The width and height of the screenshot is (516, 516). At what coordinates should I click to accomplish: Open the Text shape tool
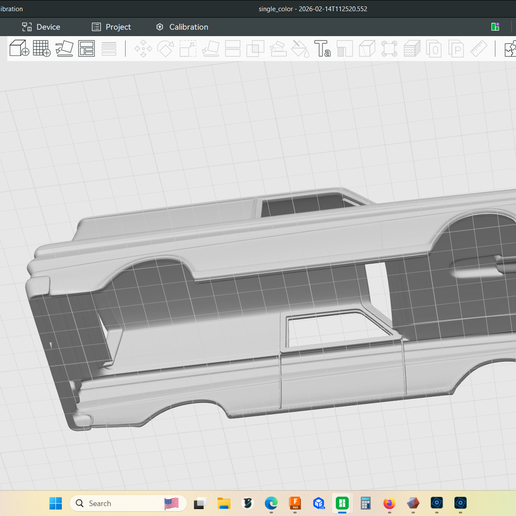322,49
